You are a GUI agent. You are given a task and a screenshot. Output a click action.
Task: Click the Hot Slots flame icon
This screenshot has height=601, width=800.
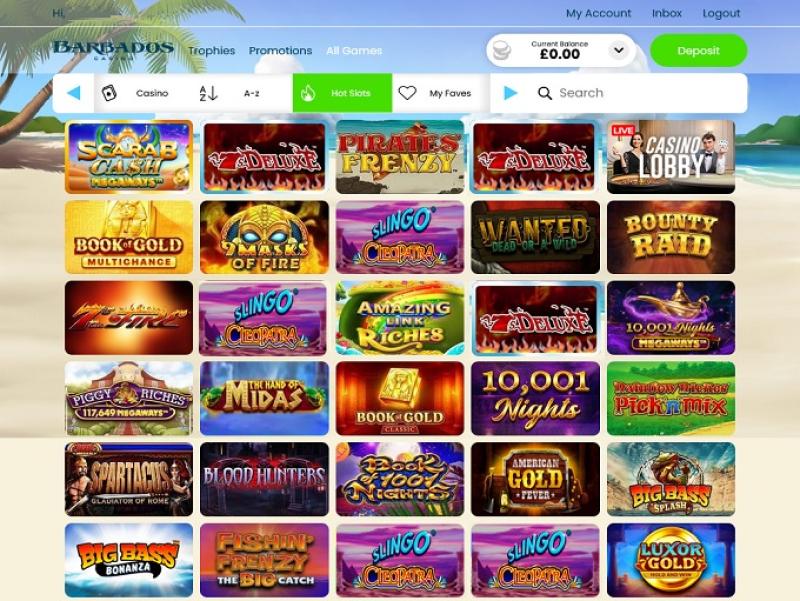308,93
